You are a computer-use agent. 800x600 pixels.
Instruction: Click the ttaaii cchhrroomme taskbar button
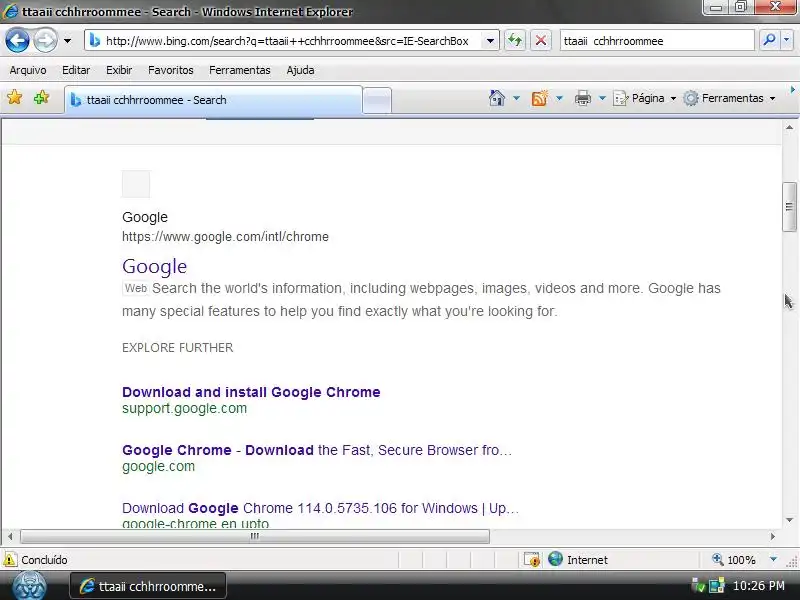[148, 586]
